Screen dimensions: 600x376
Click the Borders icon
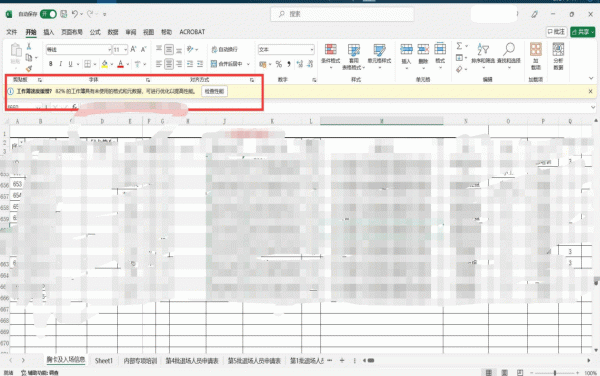tap(88, 64)
